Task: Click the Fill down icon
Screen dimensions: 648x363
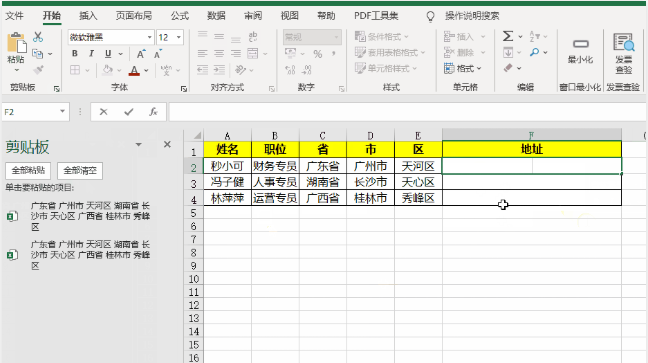Action: (508, 53)
